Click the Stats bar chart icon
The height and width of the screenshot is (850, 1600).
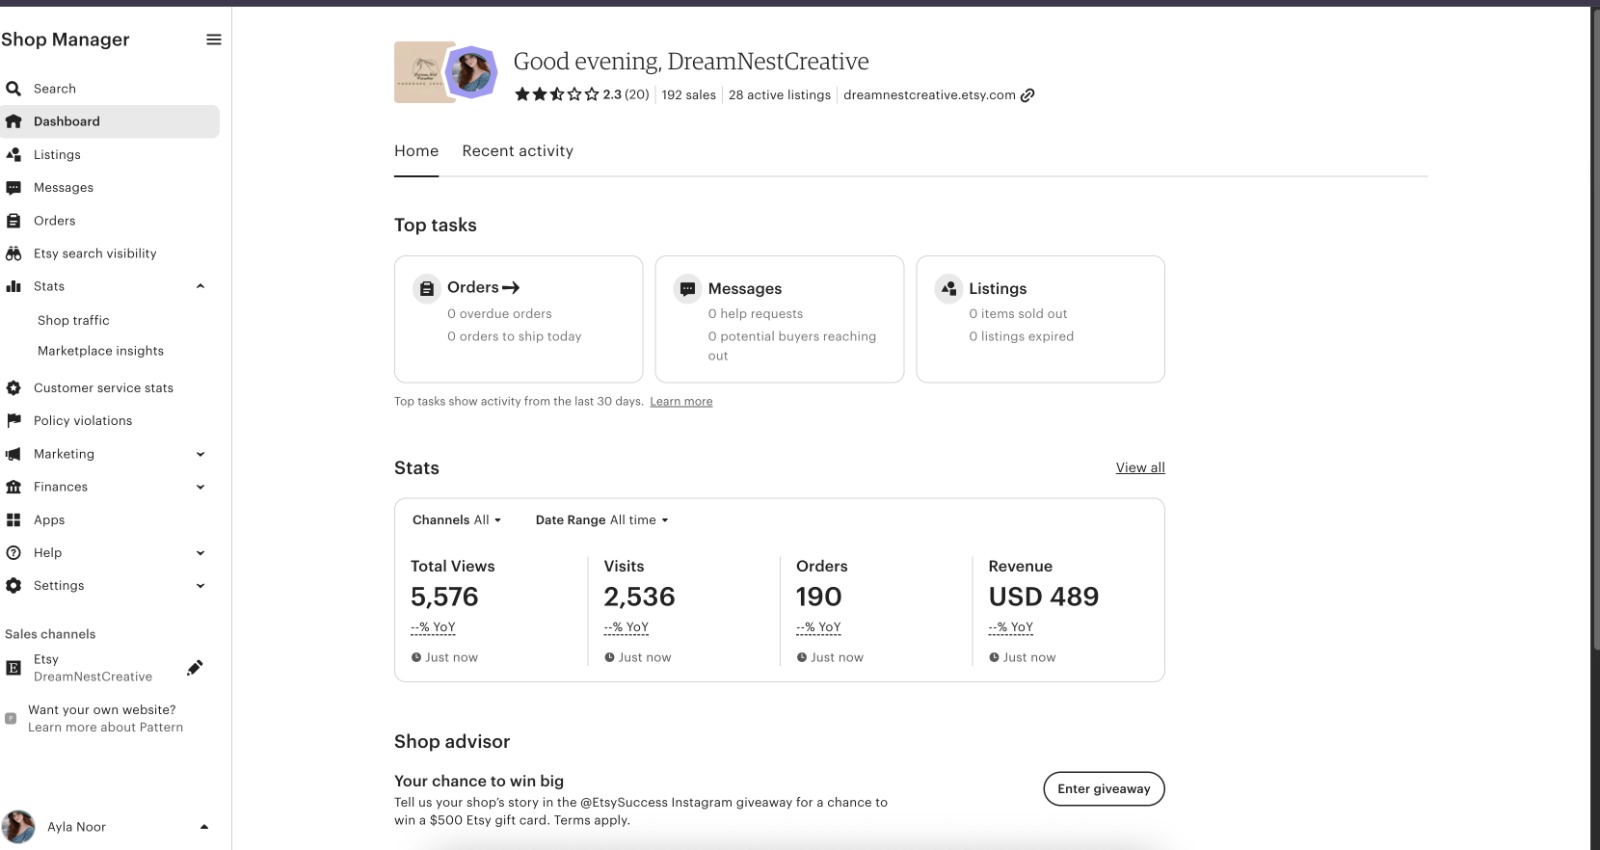coord(13,286)
